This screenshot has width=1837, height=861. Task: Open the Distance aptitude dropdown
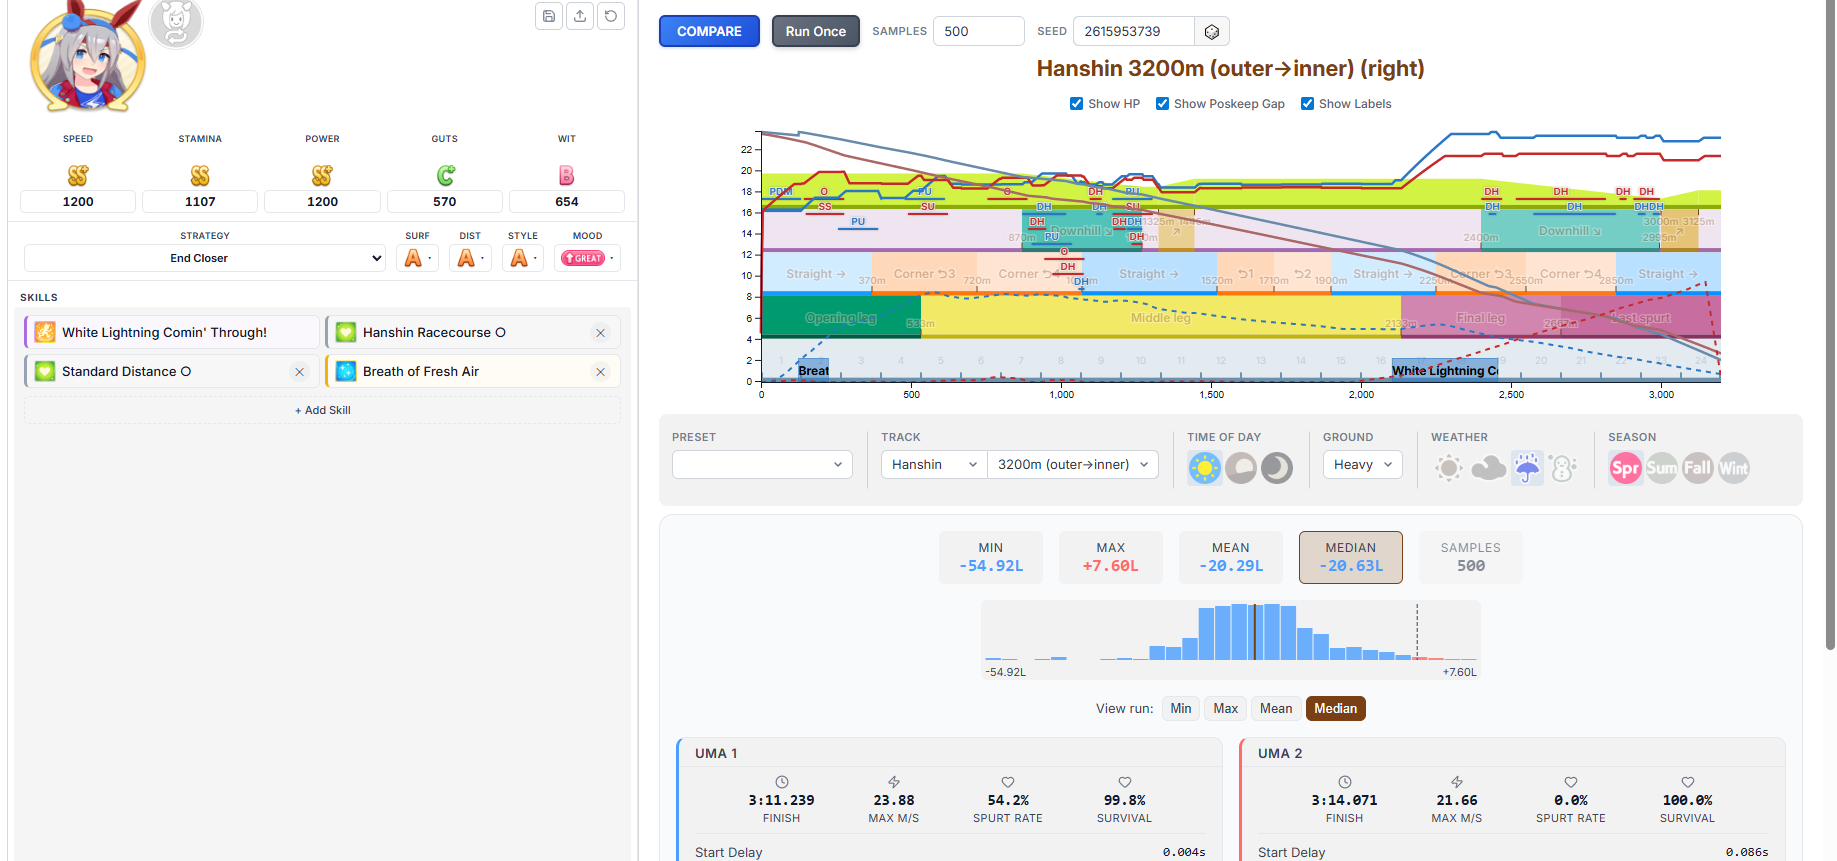coord(471,258)
